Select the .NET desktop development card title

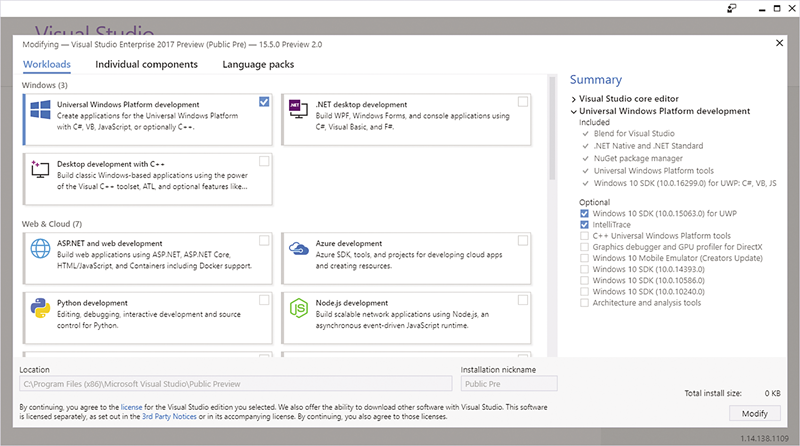361,105
